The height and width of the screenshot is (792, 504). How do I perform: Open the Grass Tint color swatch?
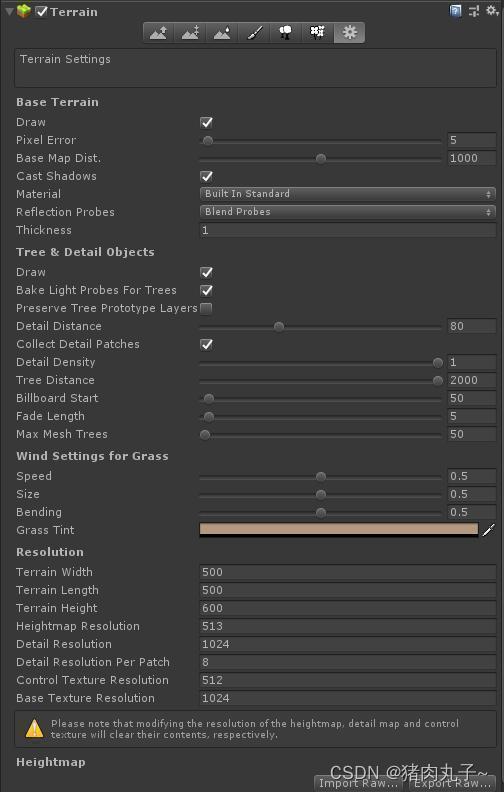tap(339, 530)
